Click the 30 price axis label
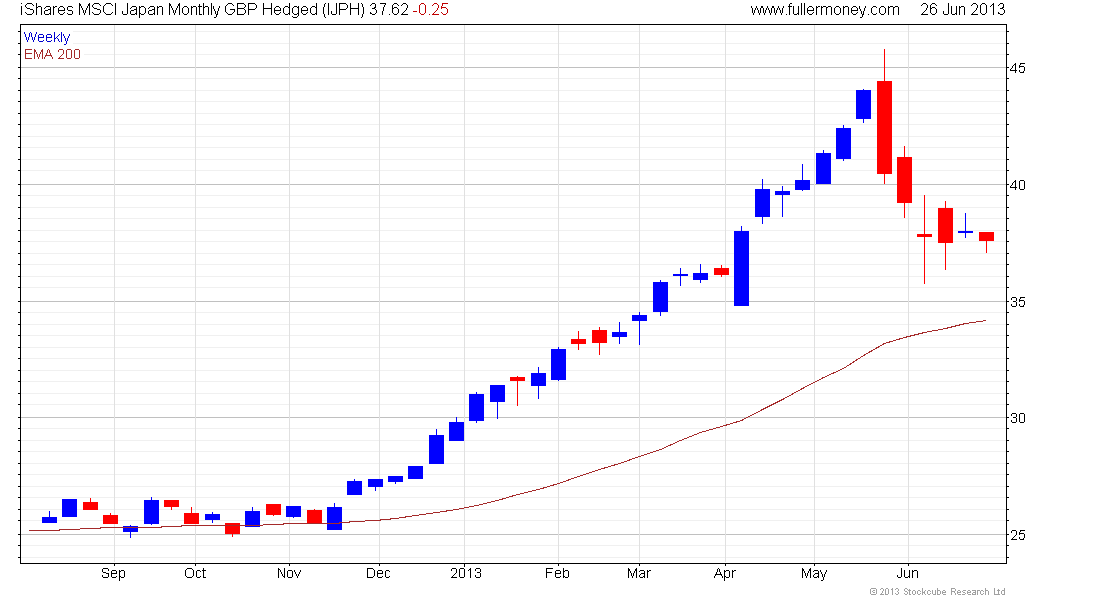Screen dimensions: 1100x600 1017,418
